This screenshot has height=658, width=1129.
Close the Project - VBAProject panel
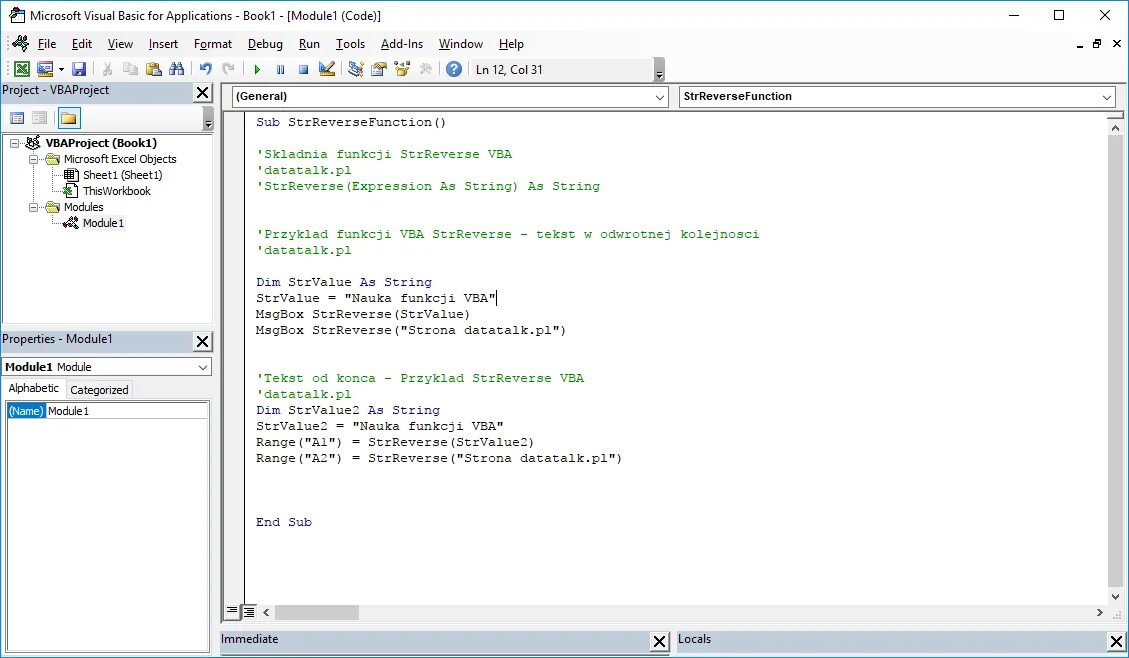pyautogui.click(x=203, y=92)
